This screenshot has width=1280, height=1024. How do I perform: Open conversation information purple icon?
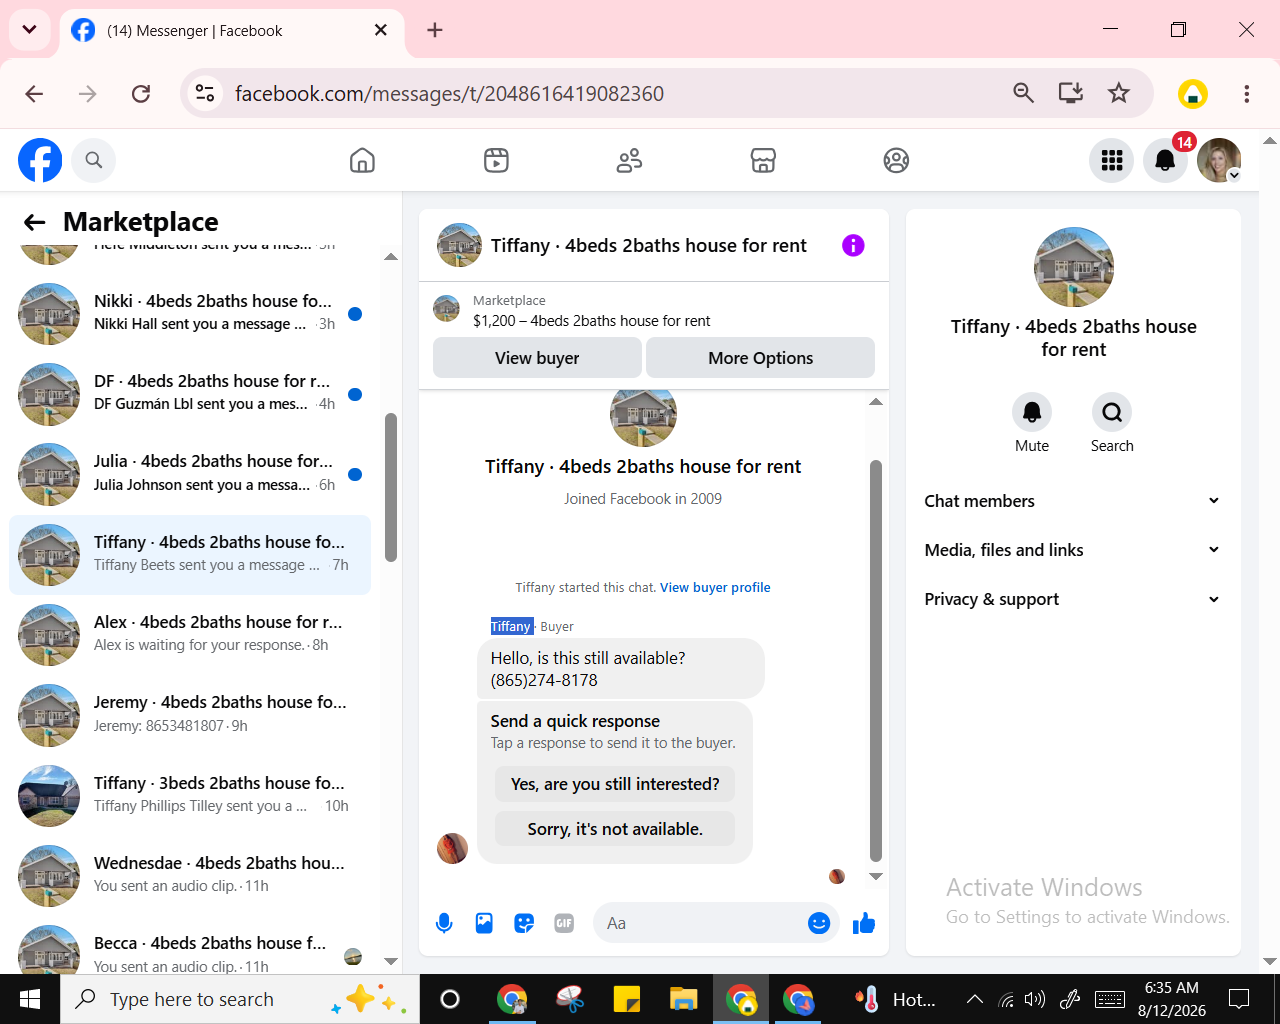(x=853, y=245)
